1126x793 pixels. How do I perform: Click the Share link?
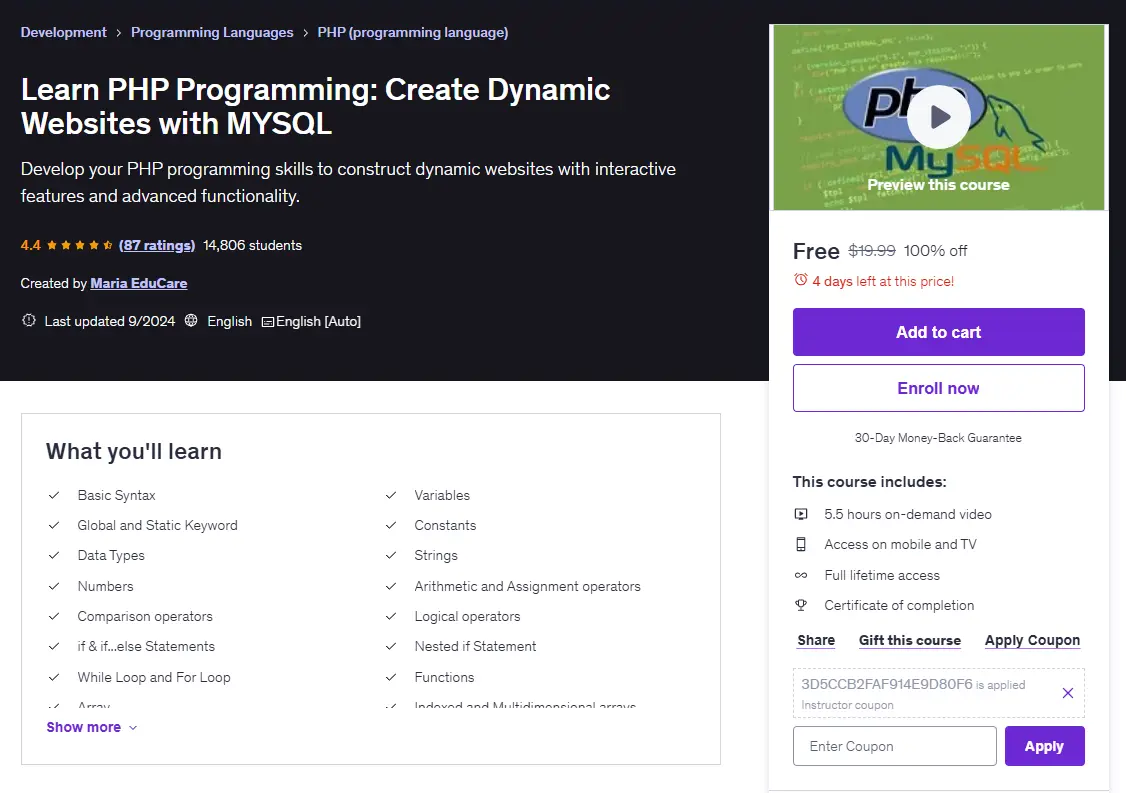816,640
